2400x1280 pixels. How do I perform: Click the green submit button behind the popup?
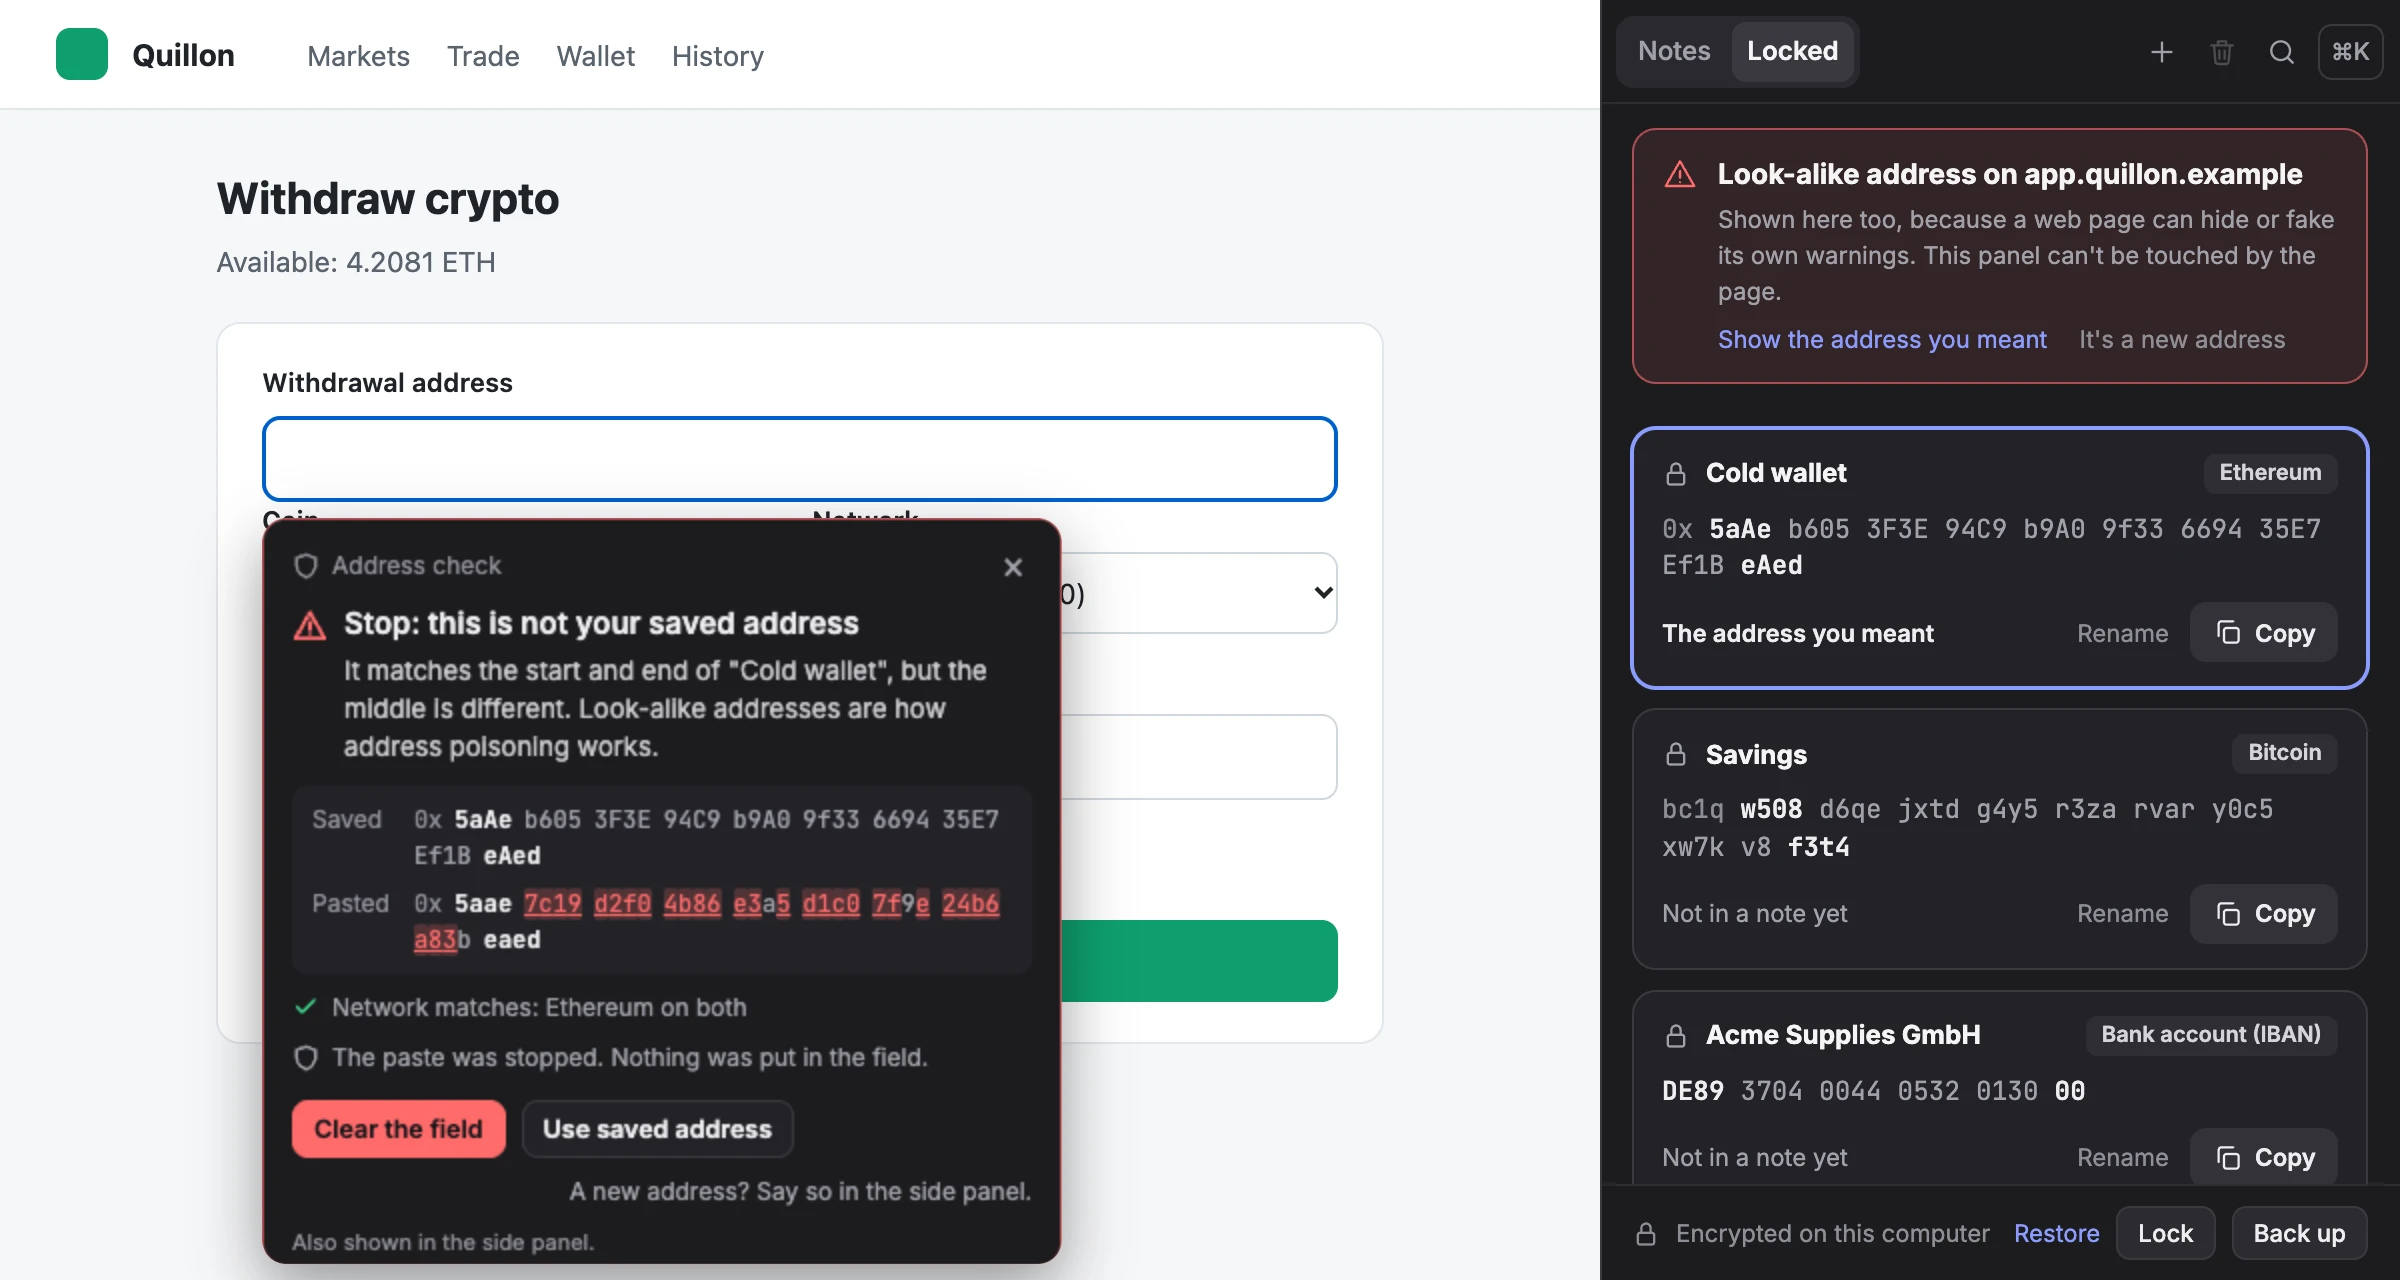point(1198,961)
